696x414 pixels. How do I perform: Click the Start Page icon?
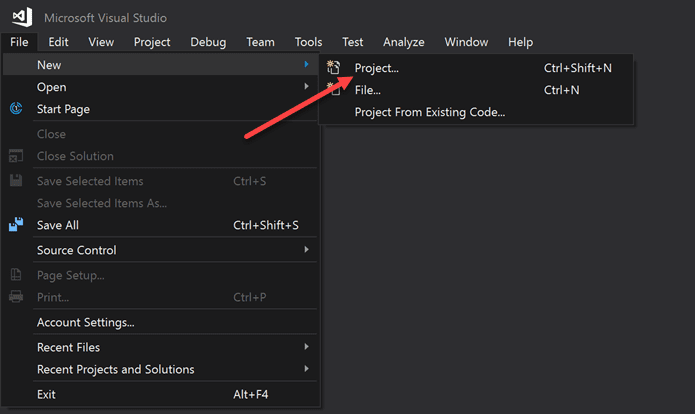[x=16, y=109]
